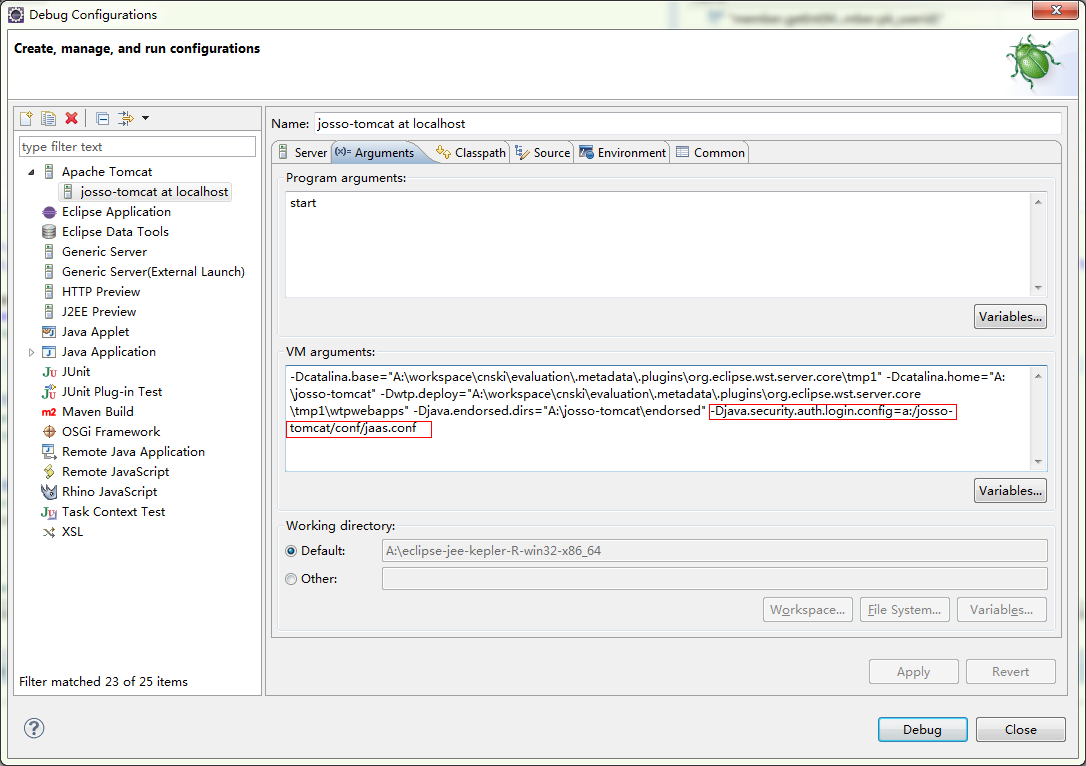
Task: Click inside the VM arguments text area
Action: 658,418
